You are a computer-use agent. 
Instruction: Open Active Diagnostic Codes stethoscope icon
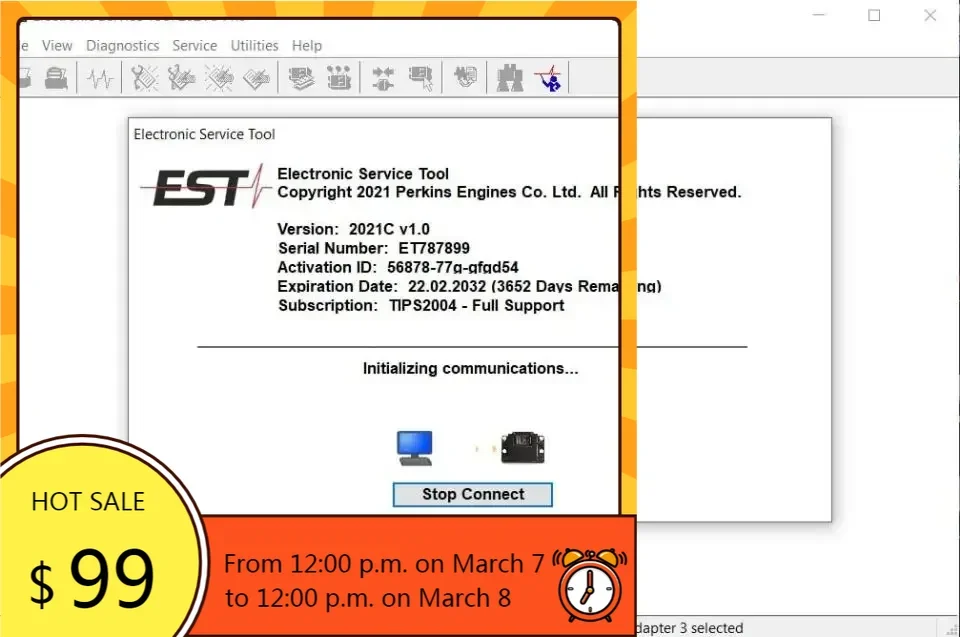[144, 78]
